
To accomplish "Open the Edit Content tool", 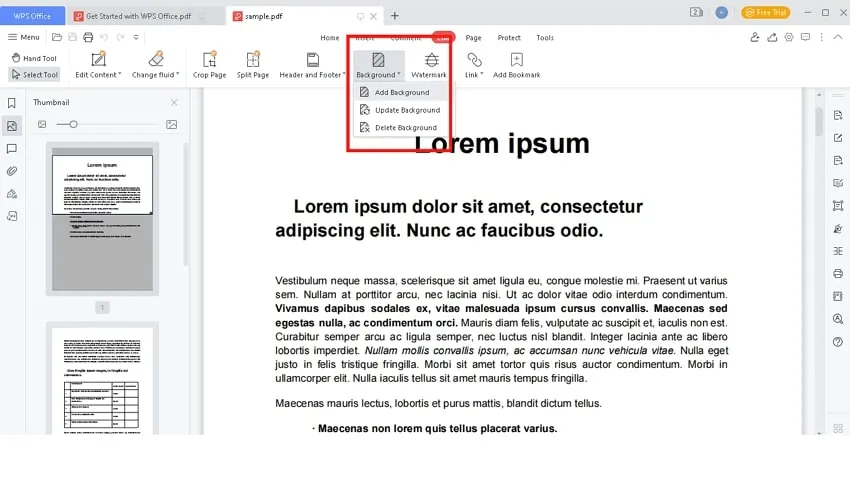I will [x=98, y=65].
